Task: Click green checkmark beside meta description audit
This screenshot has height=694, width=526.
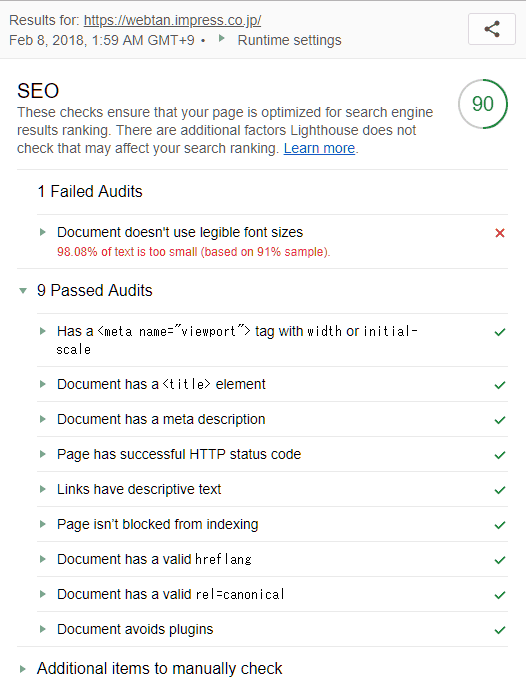Action: pyautogui.click(x=500, y=420)
